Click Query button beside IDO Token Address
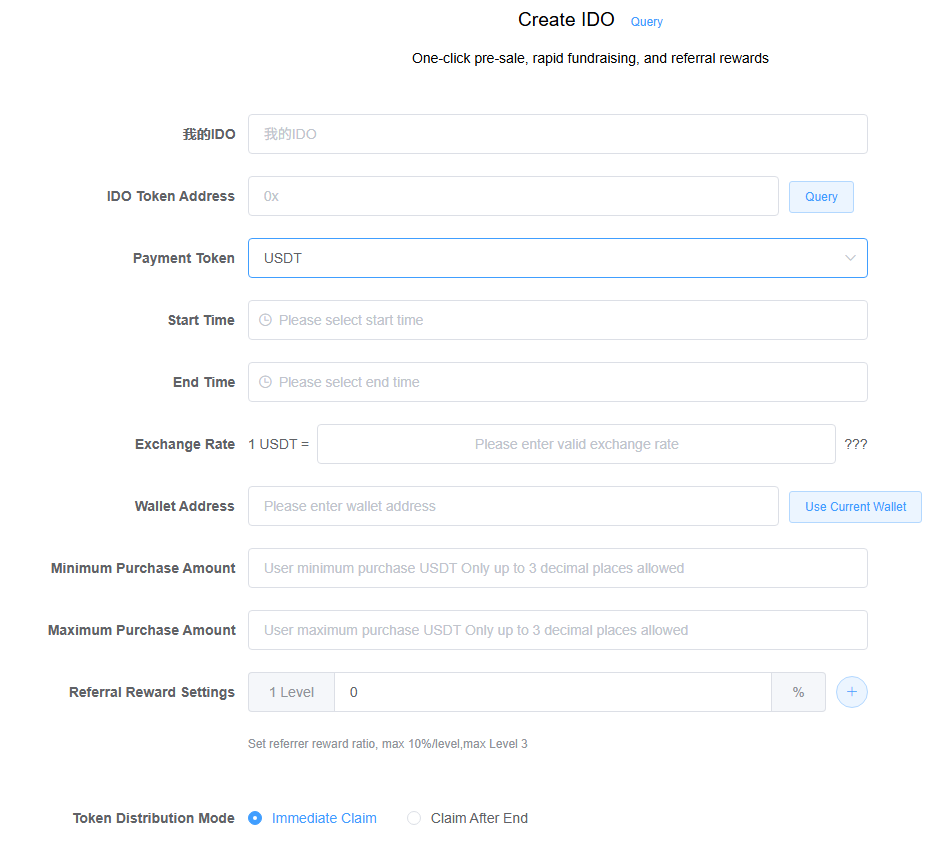Image resolution: width=949 pixels, height=851 pixels. [x=821, y=197]
